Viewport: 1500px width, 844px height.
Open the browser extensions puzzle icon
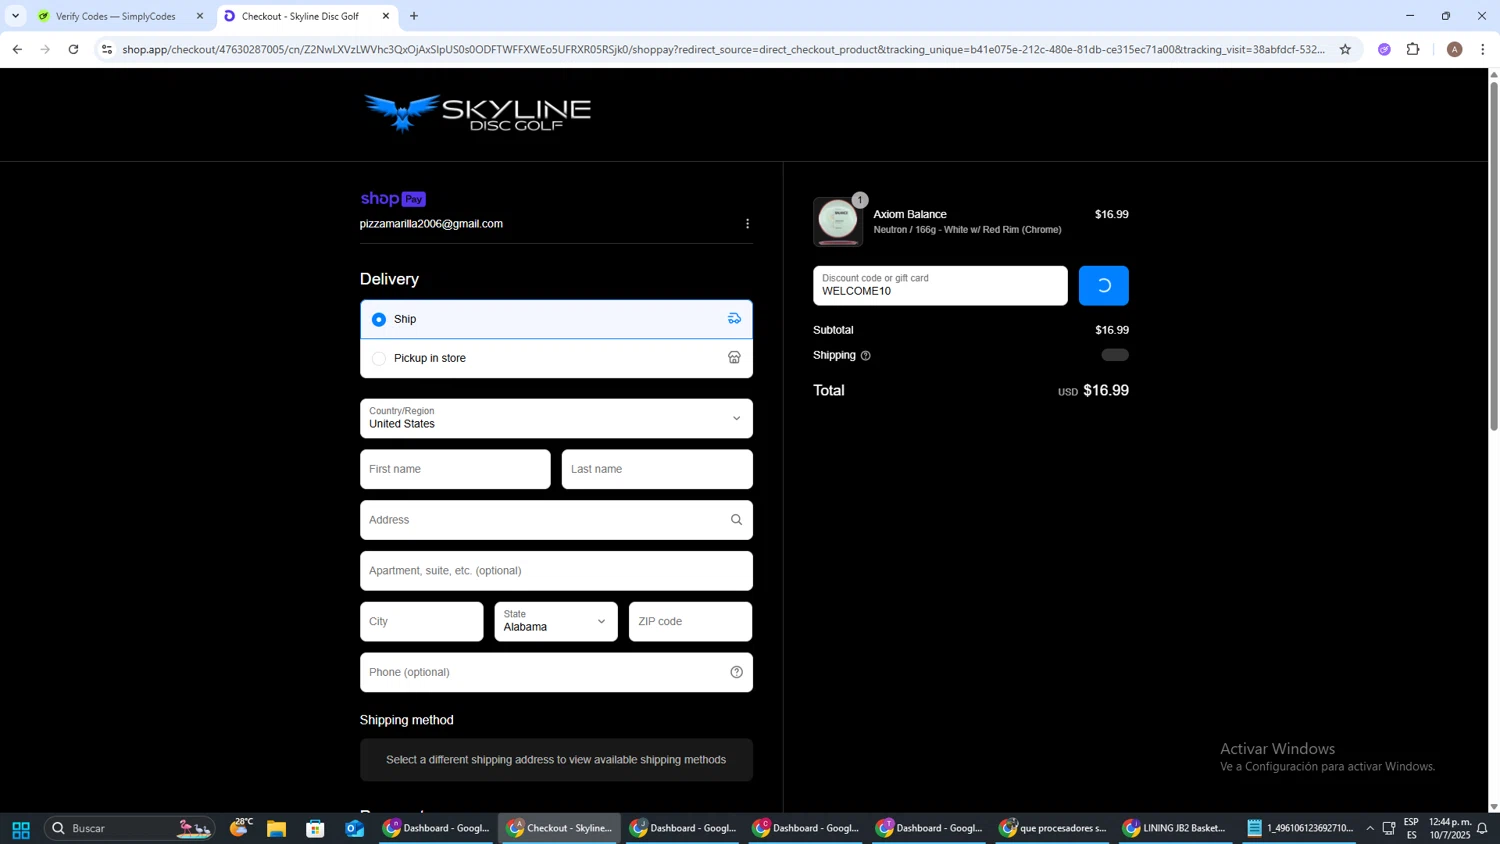1413,49
